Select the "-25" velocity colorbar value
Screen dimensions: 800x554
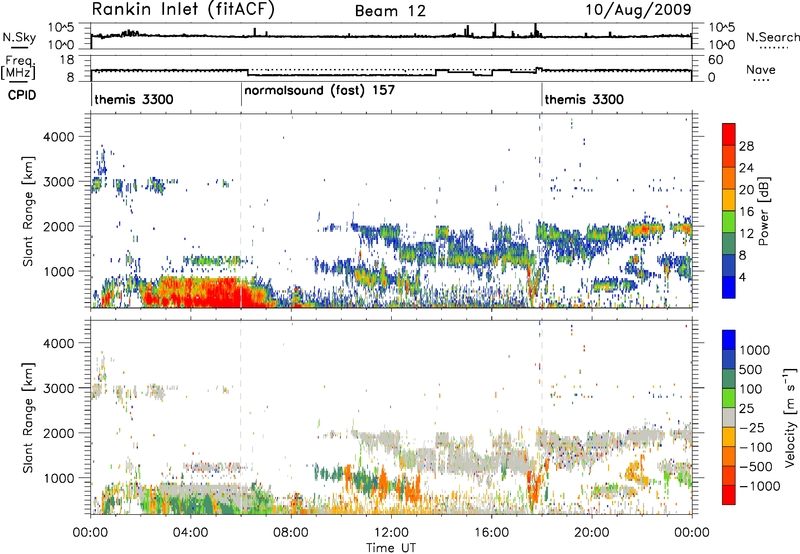(x=753, y=428)
